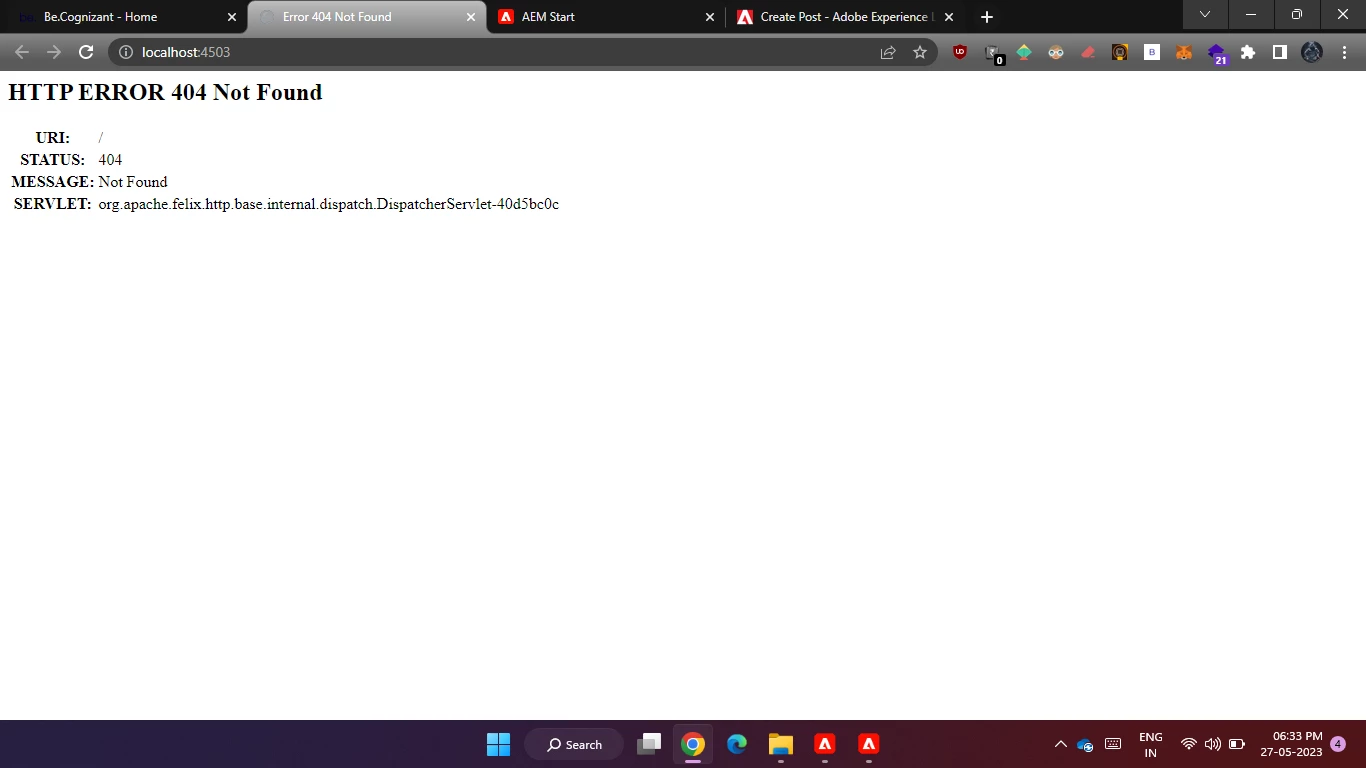Close the AEM Start tab
The height and width of the screenshot is (768, 1366).
(x=710, y=17)
